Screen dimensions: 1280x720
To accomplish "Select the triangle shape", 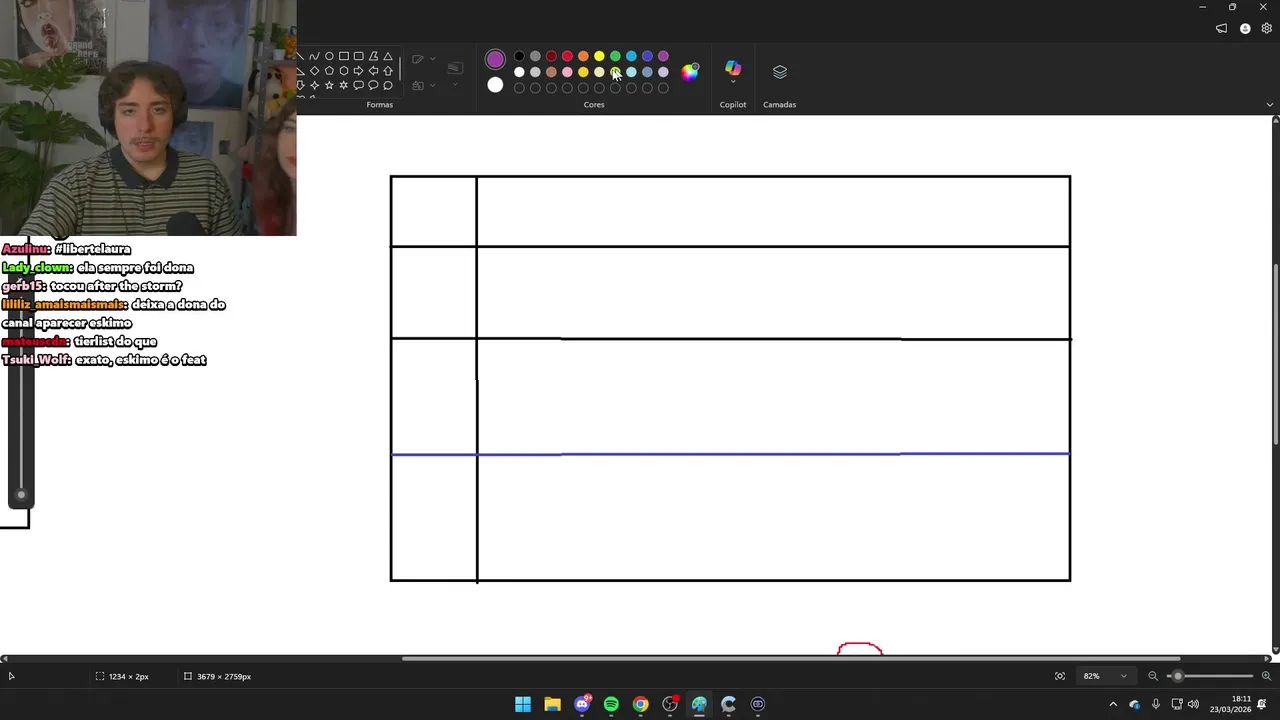I will (388, 56).
